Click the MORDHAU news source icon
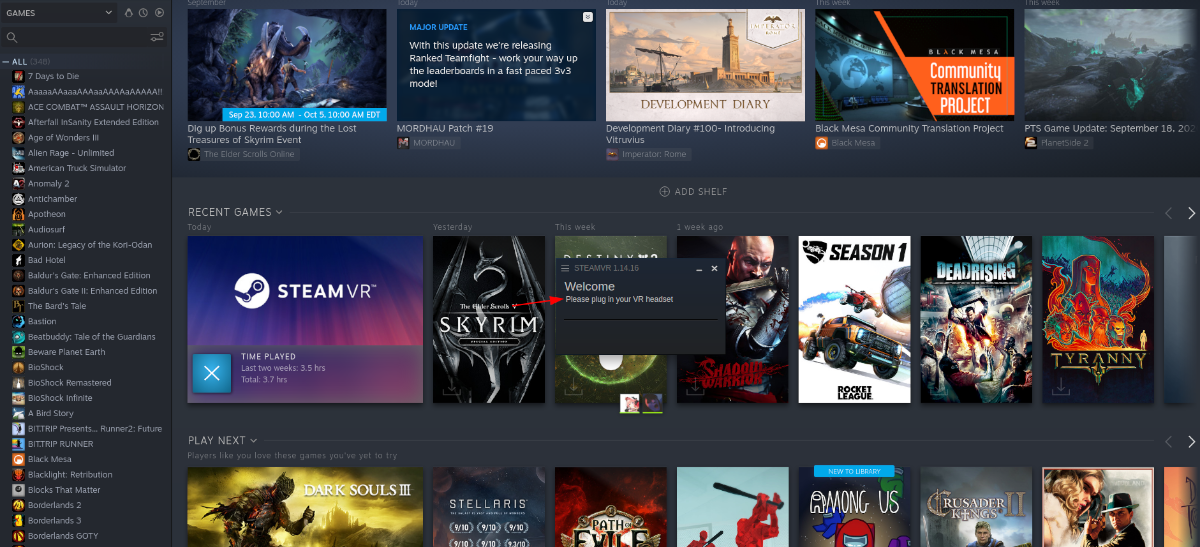This screenshot has width=1200, height=547. [403, 143]
